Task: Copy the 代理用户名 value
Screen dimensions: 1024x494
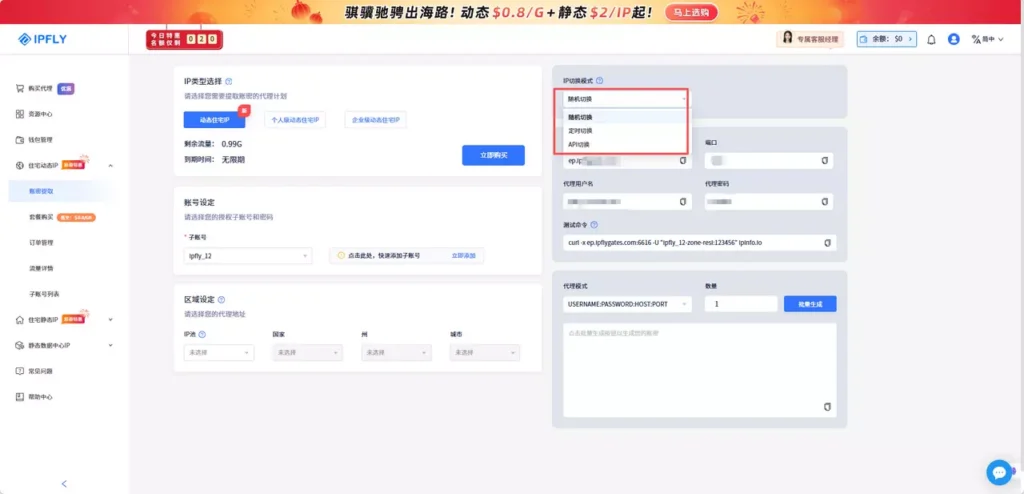Action: coord(683,201)
